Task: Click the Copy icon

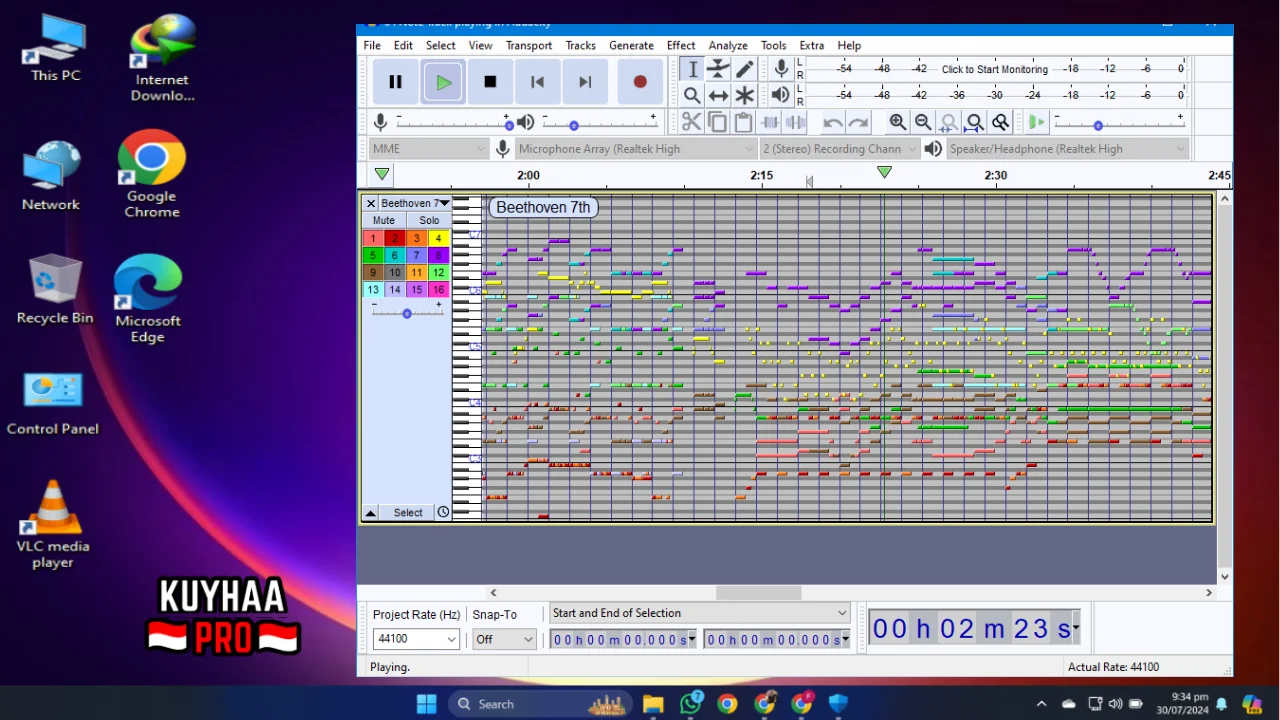Action: (717, 122)
